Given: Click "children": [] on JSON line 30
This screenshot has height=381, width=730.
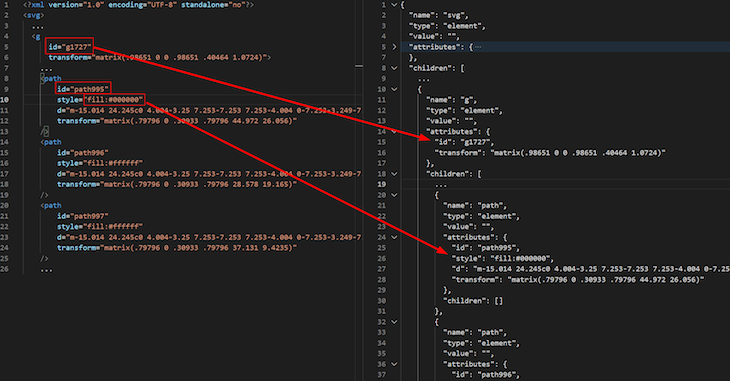Looking at the screenshot, I should click(473, 301).
